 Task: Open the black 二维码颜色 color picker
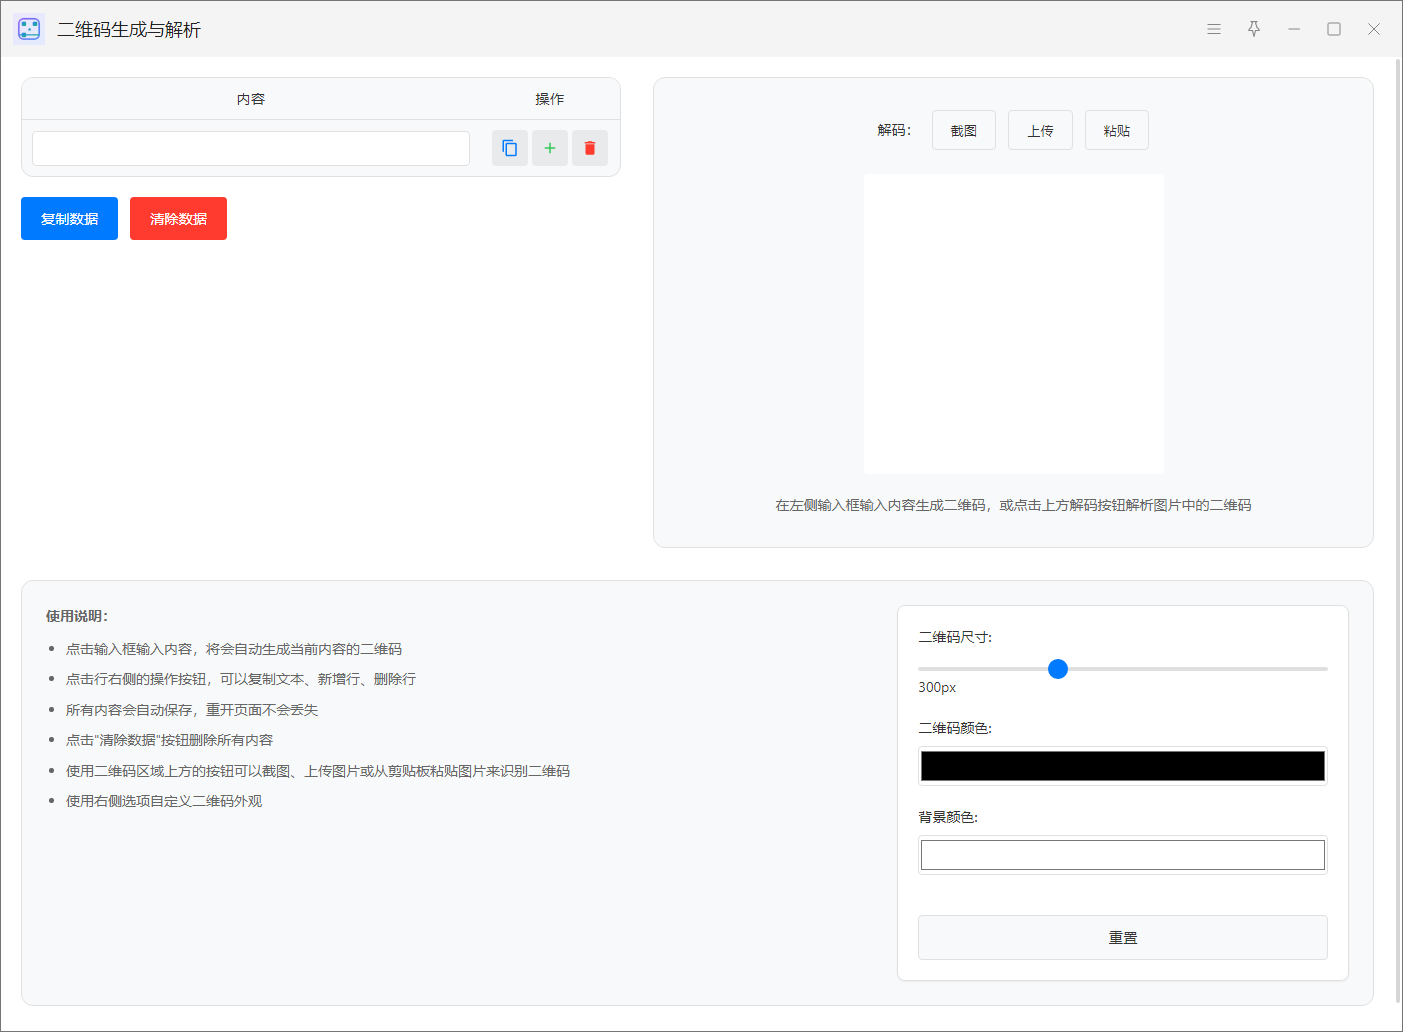pos(1122,766)
